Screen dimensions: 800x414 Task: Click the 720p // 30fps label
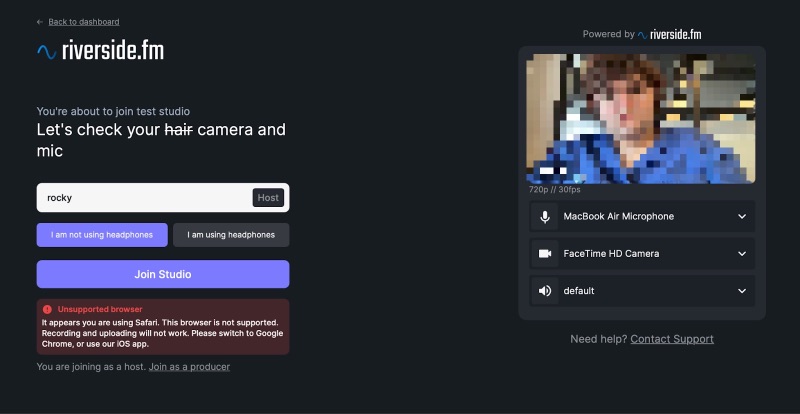(x=555, y=189)
